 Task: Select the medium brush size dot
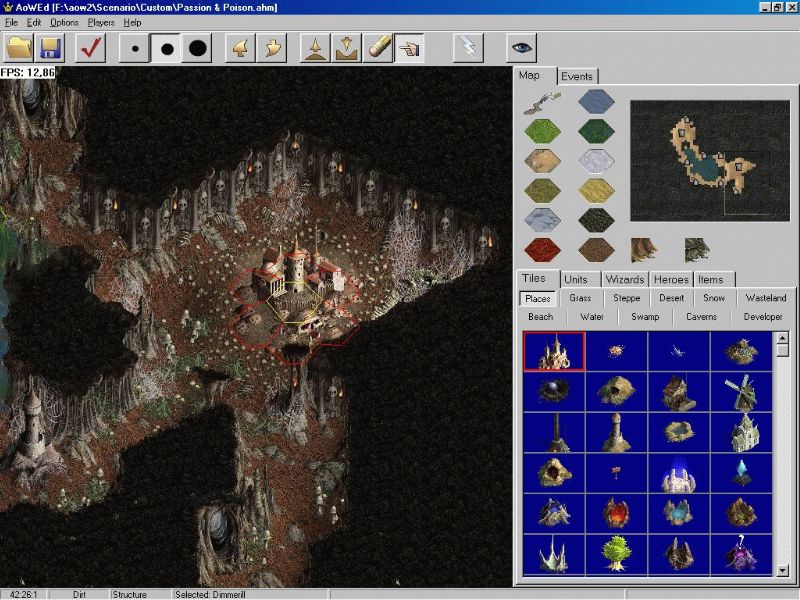click(x=166, y=48)
